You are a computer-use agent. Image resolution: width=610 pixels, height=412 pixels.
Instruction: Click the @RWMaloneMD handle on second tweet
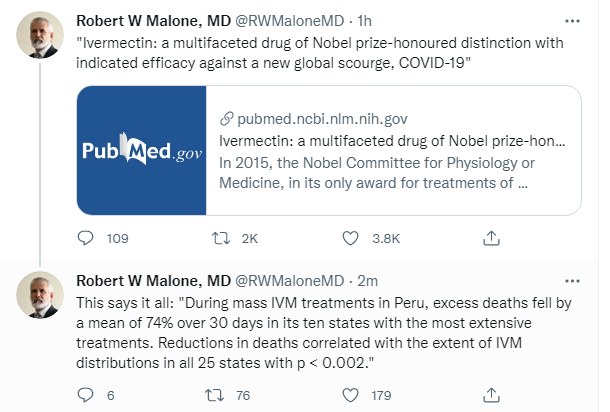coord(289,281)
